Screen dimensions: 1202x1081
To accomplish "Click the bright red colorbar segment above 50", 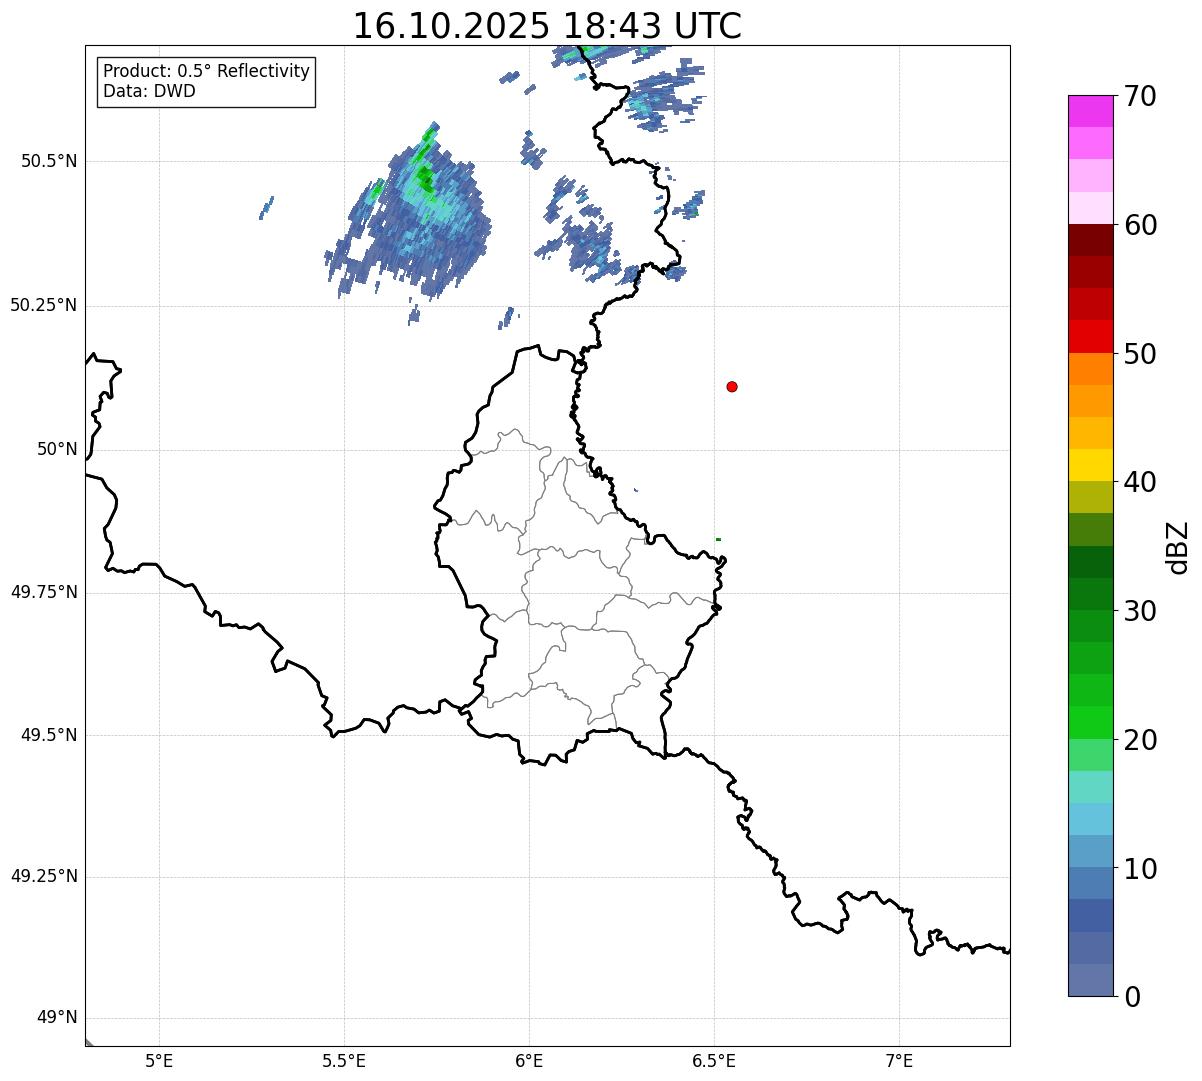I will coord(1090,337).
